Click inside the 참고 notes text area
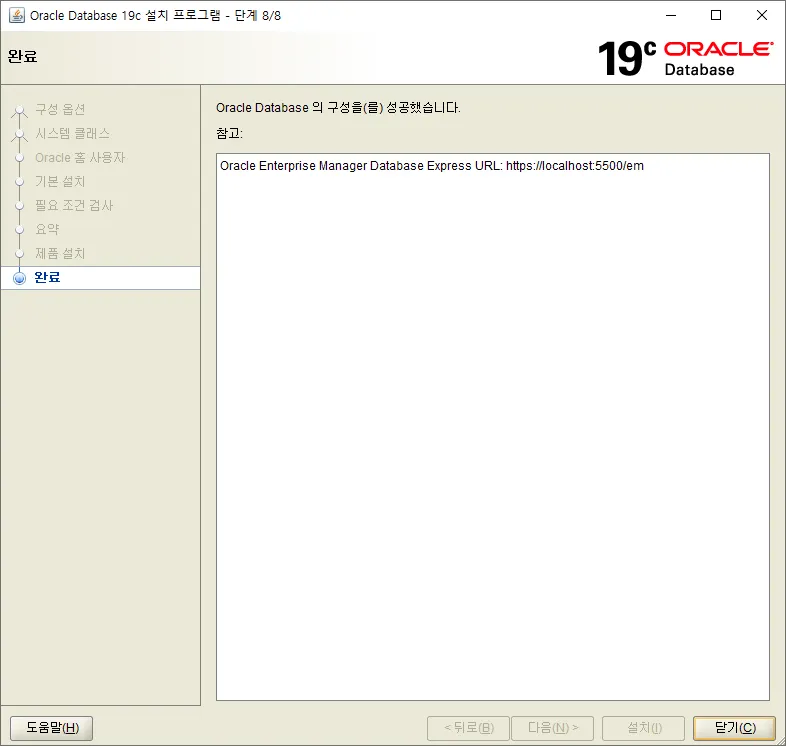This screenshot has height=746, width=786. pos(493,427)
